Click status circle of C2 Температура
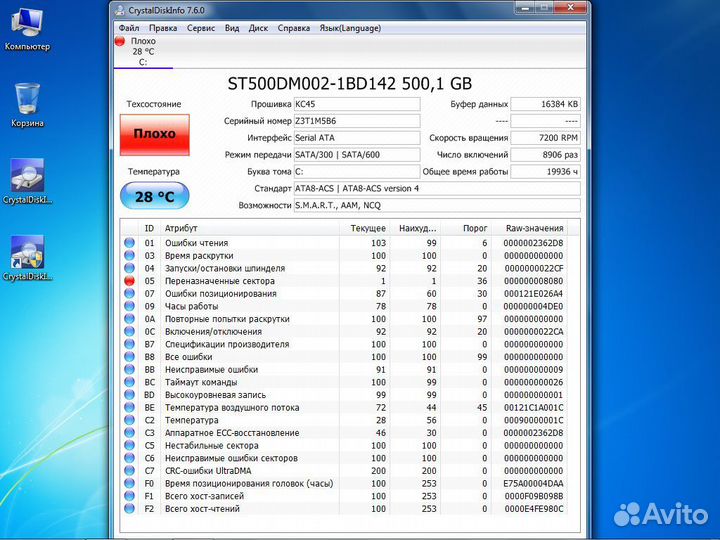This screenshot has height=540, width=720. click(x=129, y=420)
